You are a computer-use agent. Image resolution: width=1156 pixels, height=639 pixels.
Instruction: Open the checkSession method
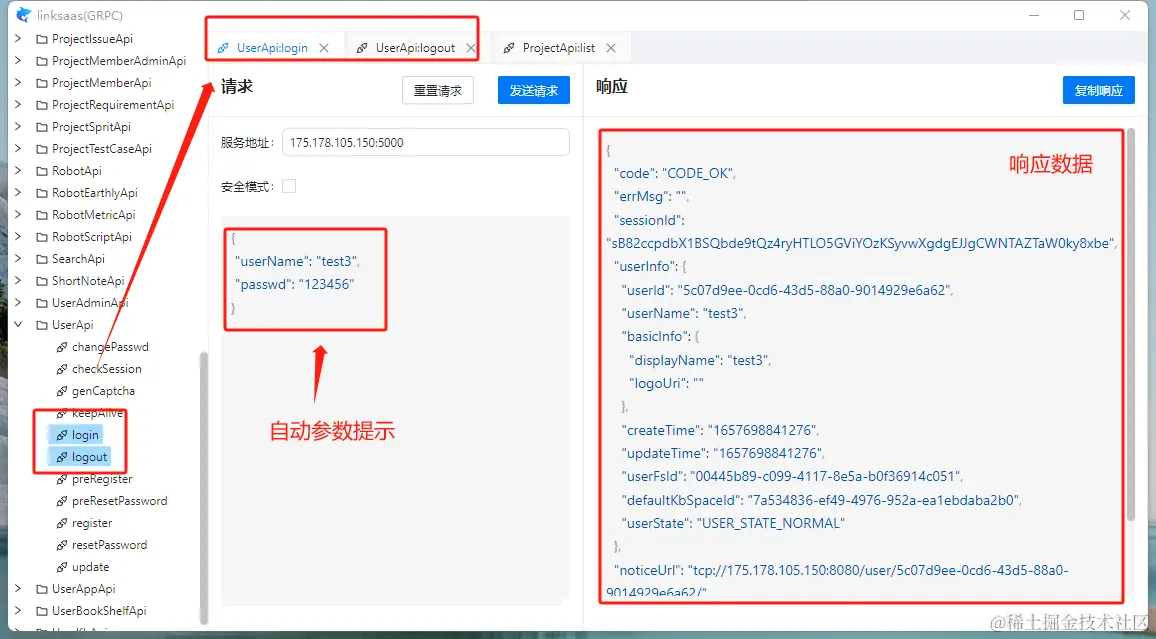pos(106,369)
